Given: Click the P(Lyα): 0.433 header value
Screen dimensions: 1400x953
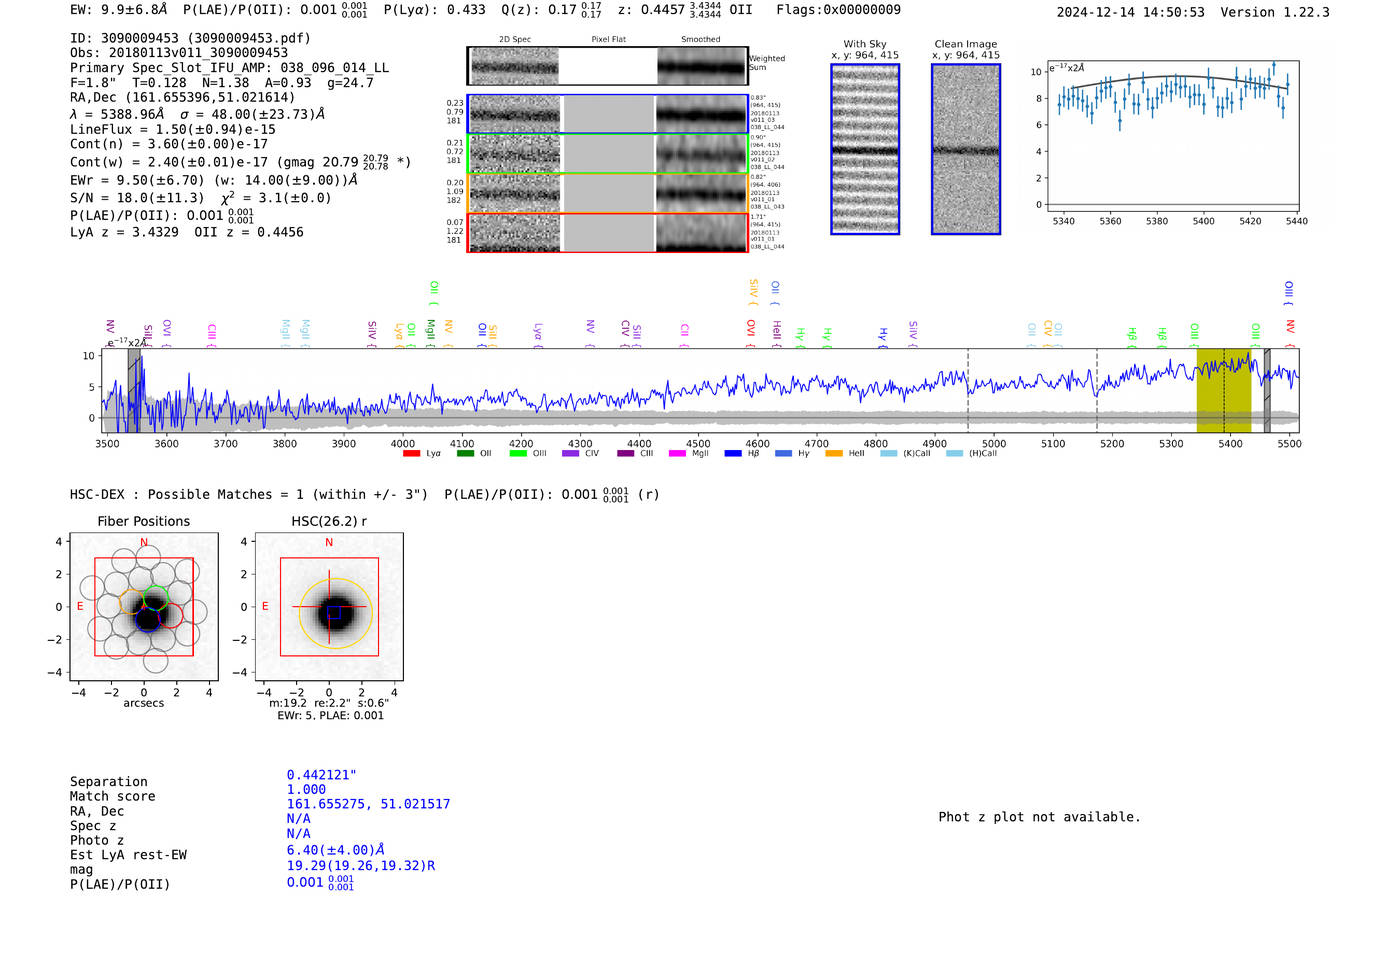Looking at the screenshot, I should 436,10.
